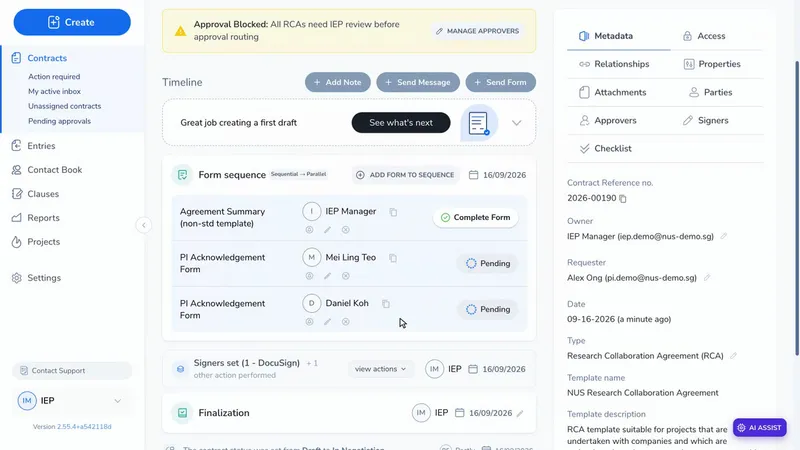This screenshot has height=450, width=800.
Task: Click See what's next button
Action: tap(401, 123)
